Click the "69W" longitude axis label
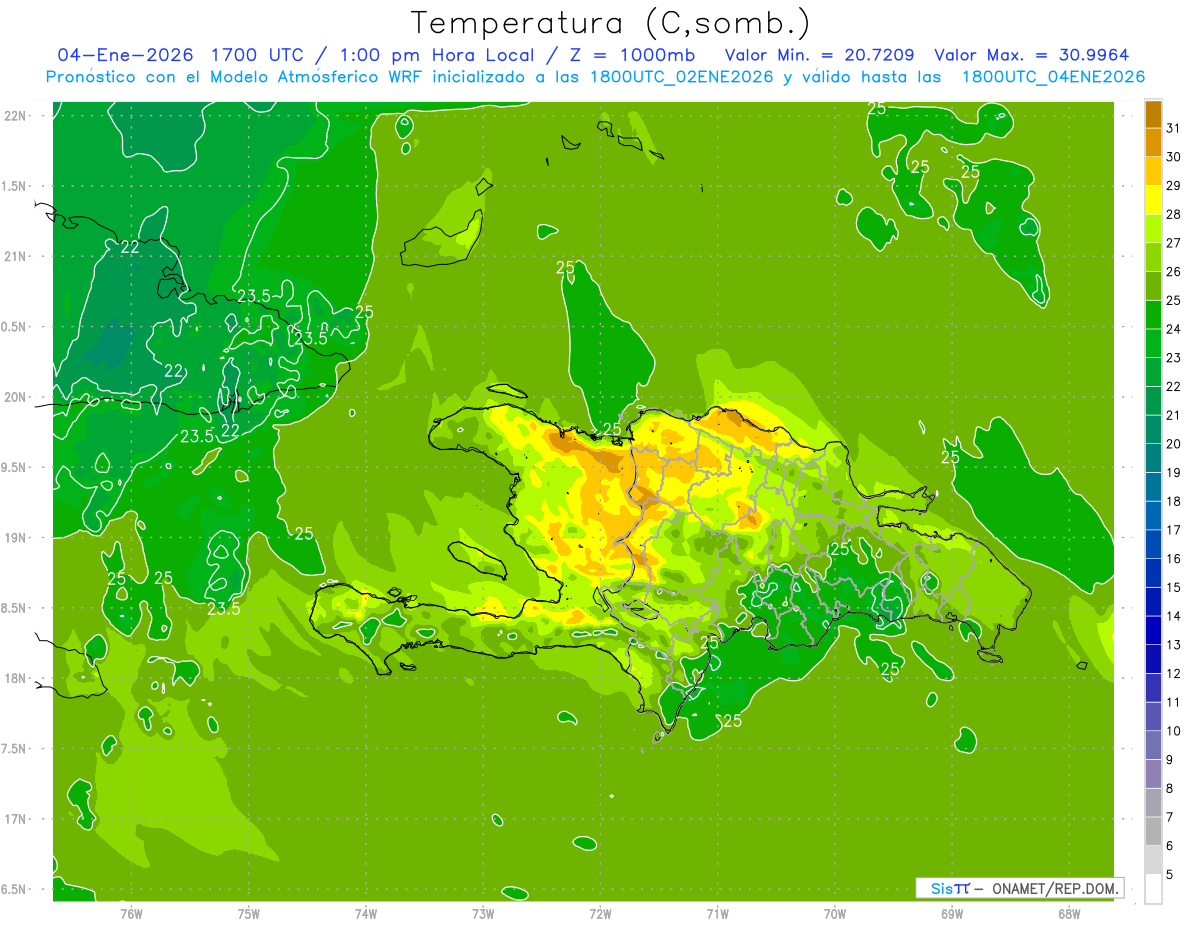1200x927 pixels. pyautogui.click(x=952, y=914)
